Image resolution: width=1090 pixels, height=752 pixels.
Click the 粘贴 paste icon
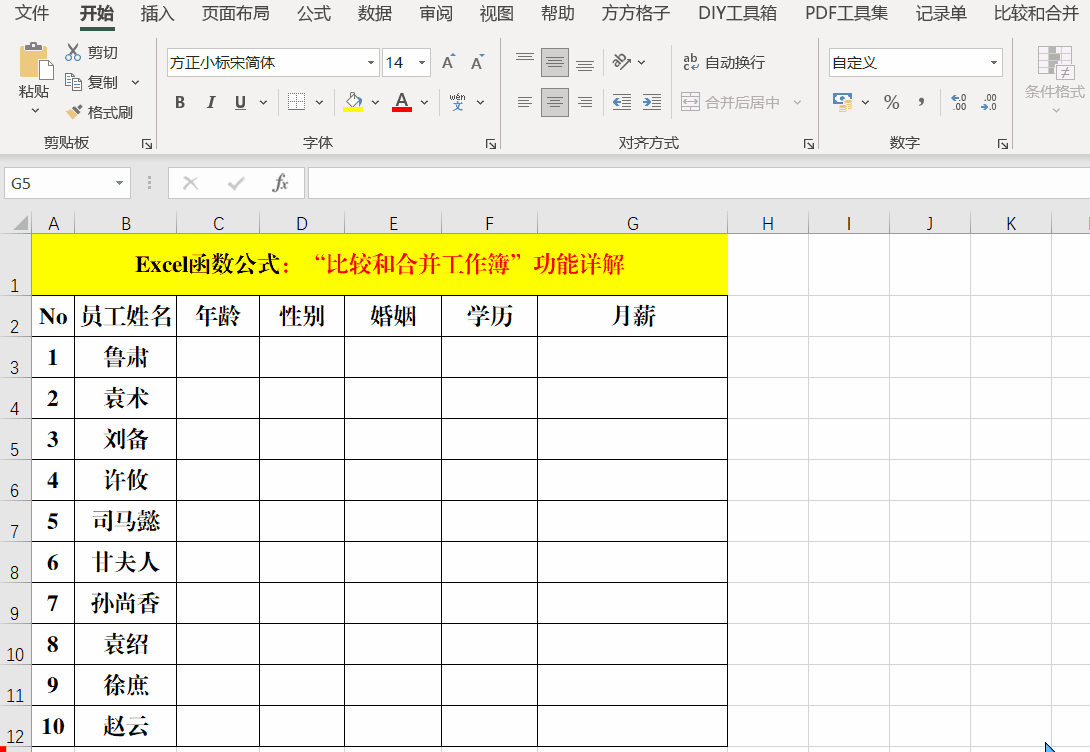coord(36,60)
